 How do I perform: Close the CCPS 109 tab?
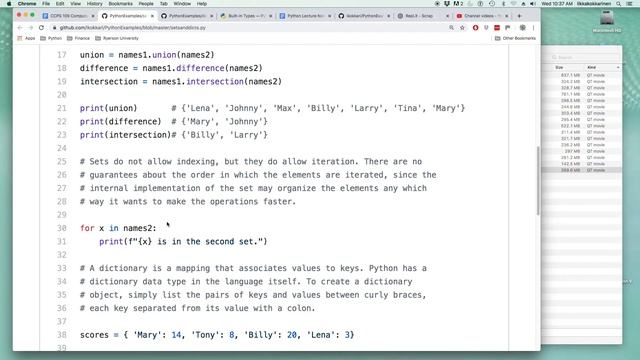[93, 16]
